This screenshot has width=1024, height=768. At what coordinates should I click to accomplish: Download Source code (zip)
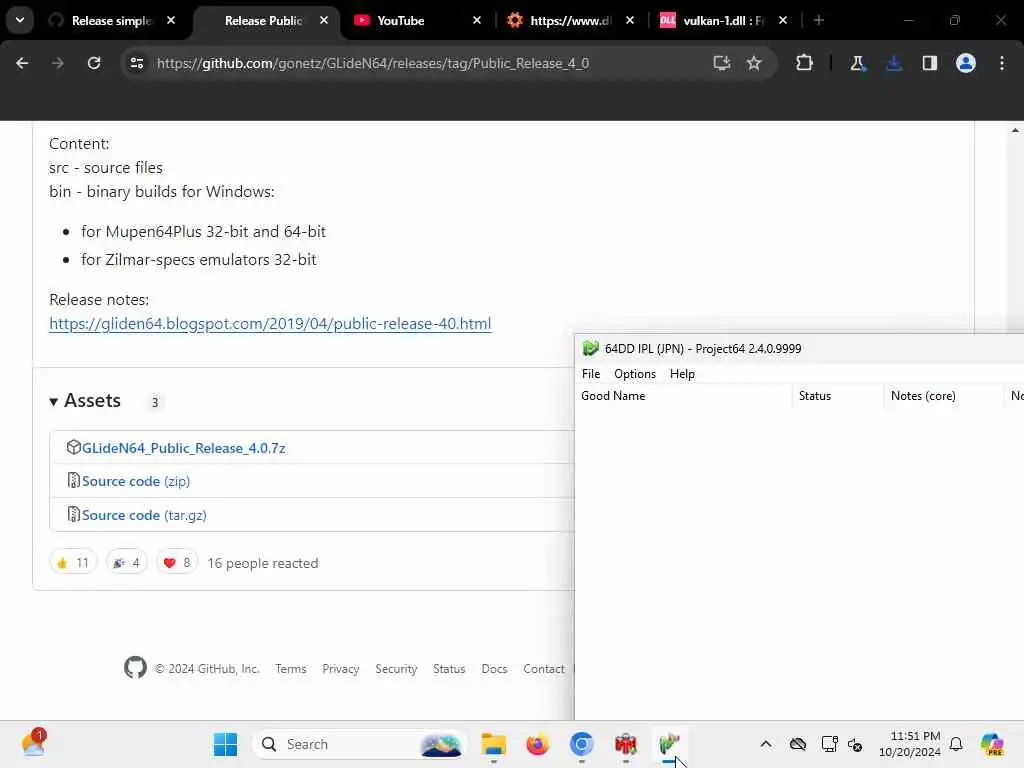click(x=136, y=481)
